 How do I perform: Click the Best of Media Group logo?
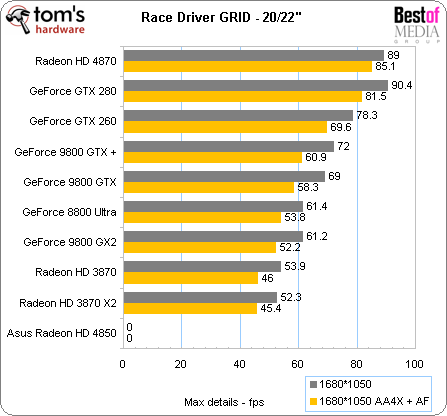tap(417, 25)
